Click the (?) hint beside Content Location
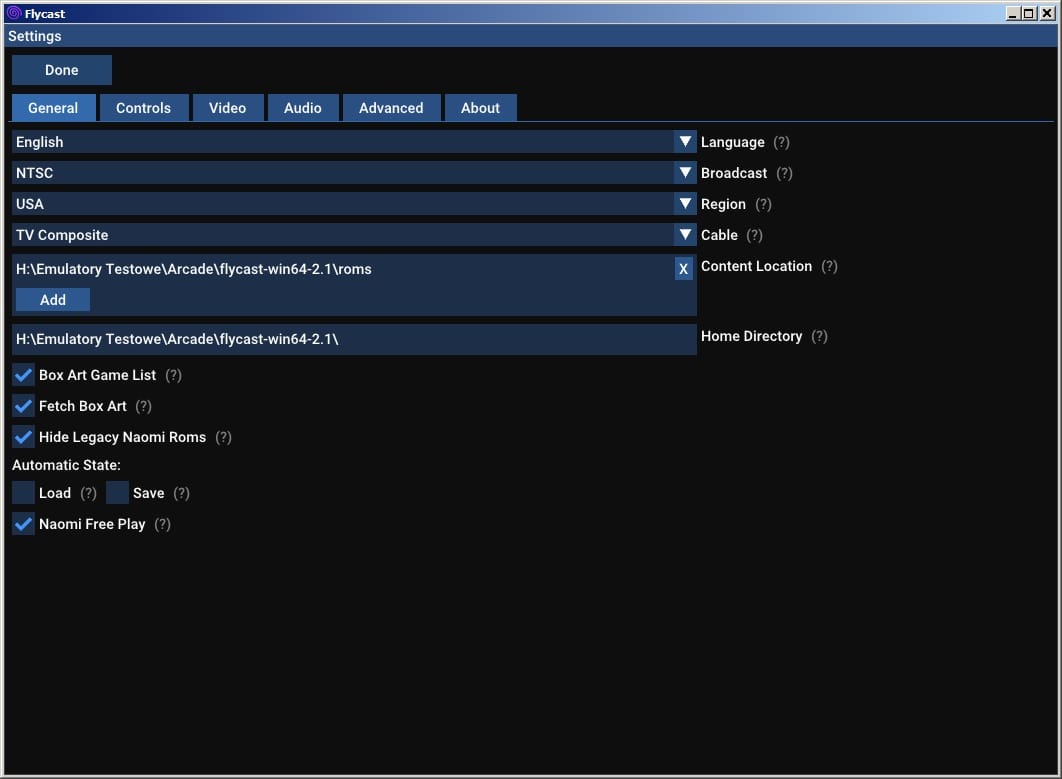This screenshot has height=779, width=1062. pyautogui.click(x=829, y=267)
